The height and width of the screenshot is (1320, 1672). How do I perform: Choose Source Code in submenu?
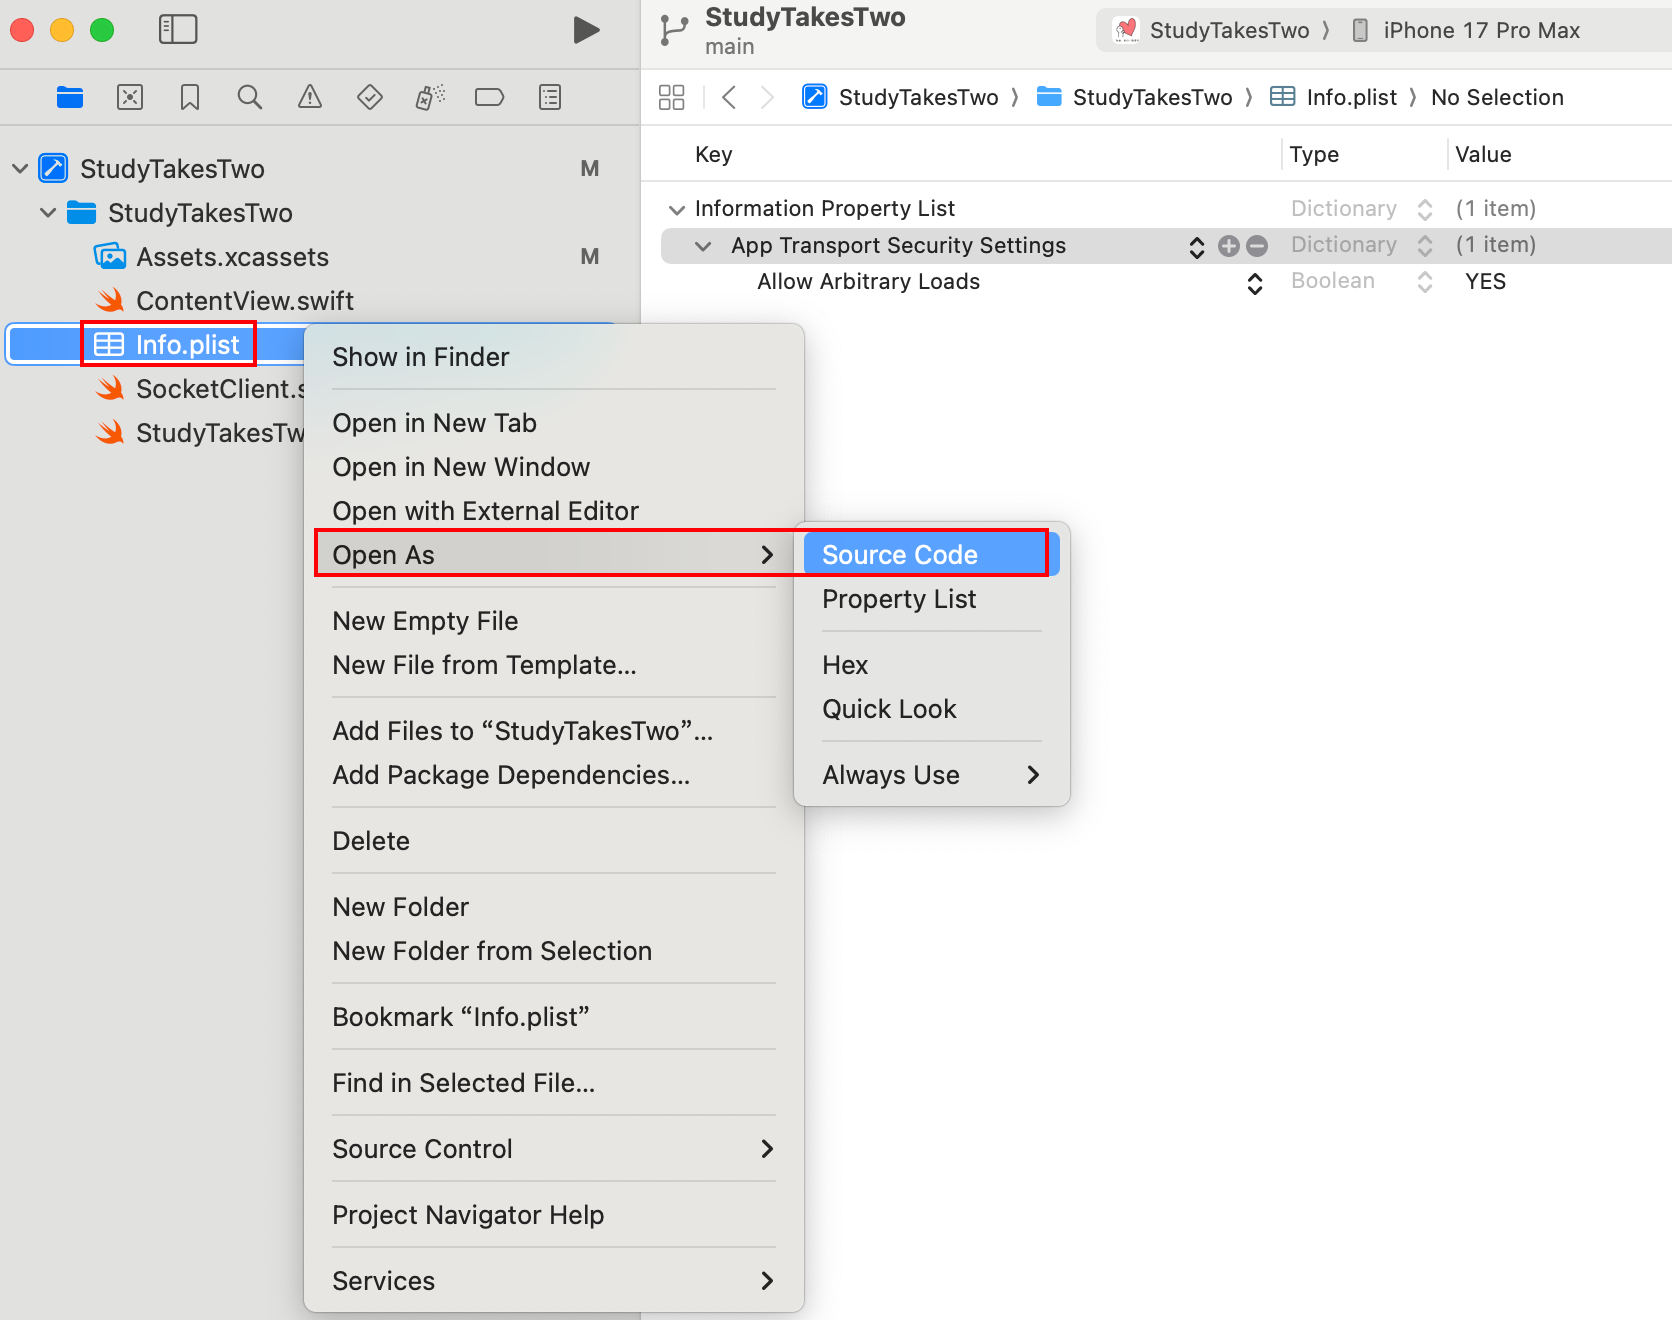click(x=932, y=555)
